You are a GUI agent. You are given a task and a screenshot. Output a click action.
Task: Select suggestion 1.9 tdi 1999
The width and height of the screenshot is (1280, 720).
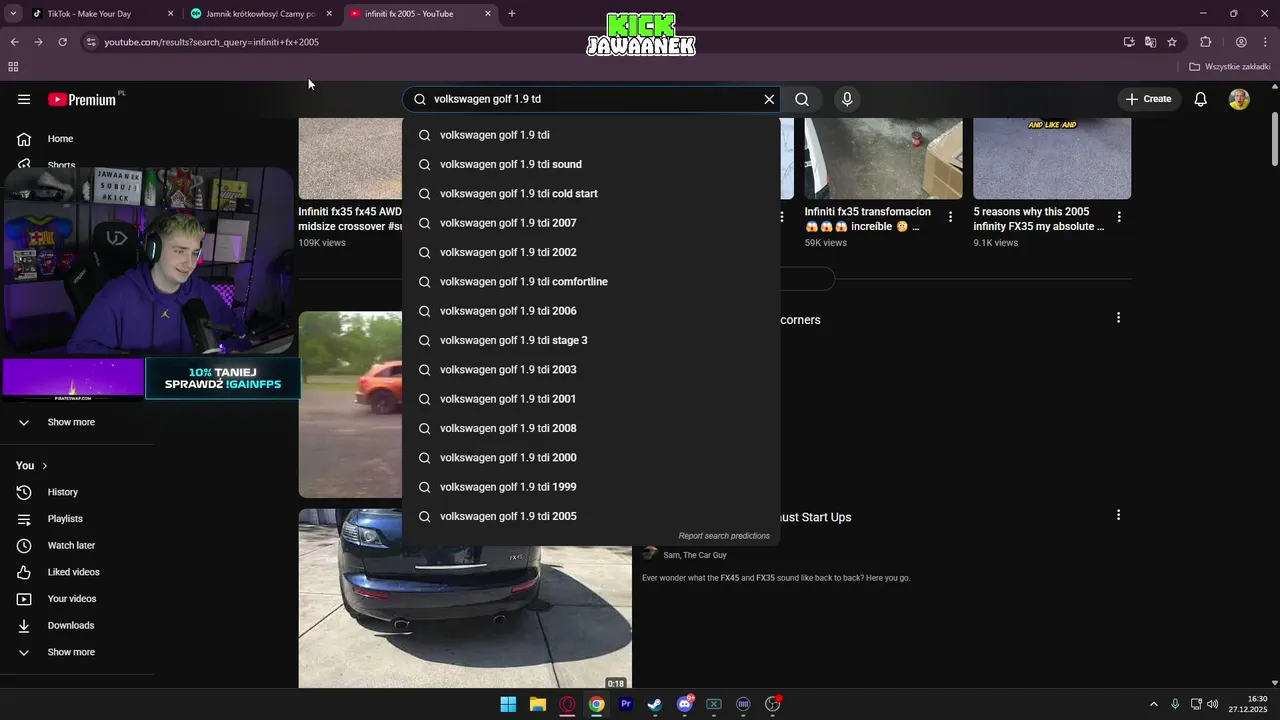[591, 487]
